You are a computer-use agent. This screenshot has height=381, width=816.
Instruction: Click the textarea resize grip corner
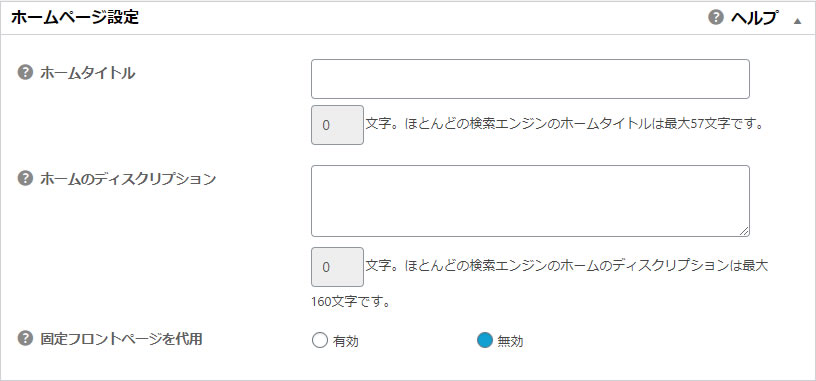click(744, 232)
